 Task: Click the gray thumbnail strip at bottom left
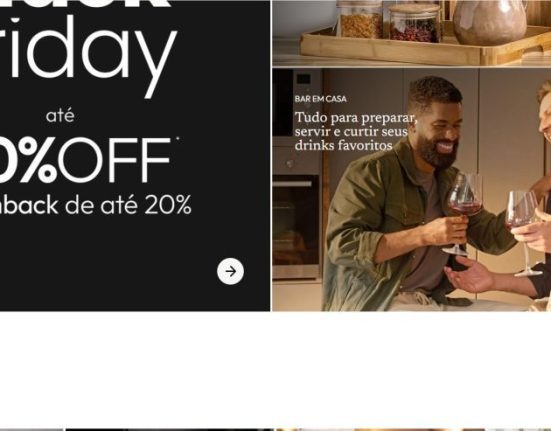tap(32, 430)
